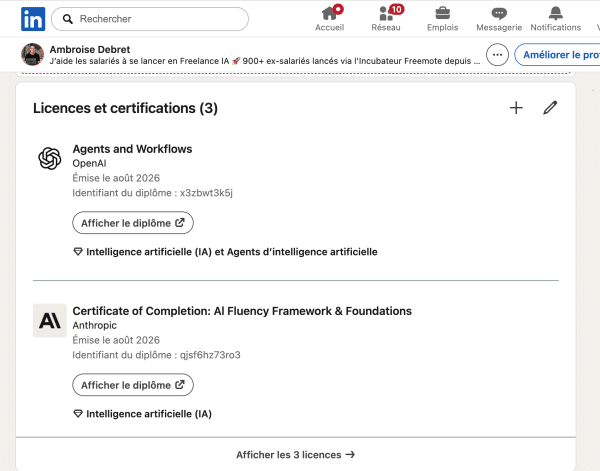Open the LinkedIn home logo
600x471 pixels.
click(33, 19)
